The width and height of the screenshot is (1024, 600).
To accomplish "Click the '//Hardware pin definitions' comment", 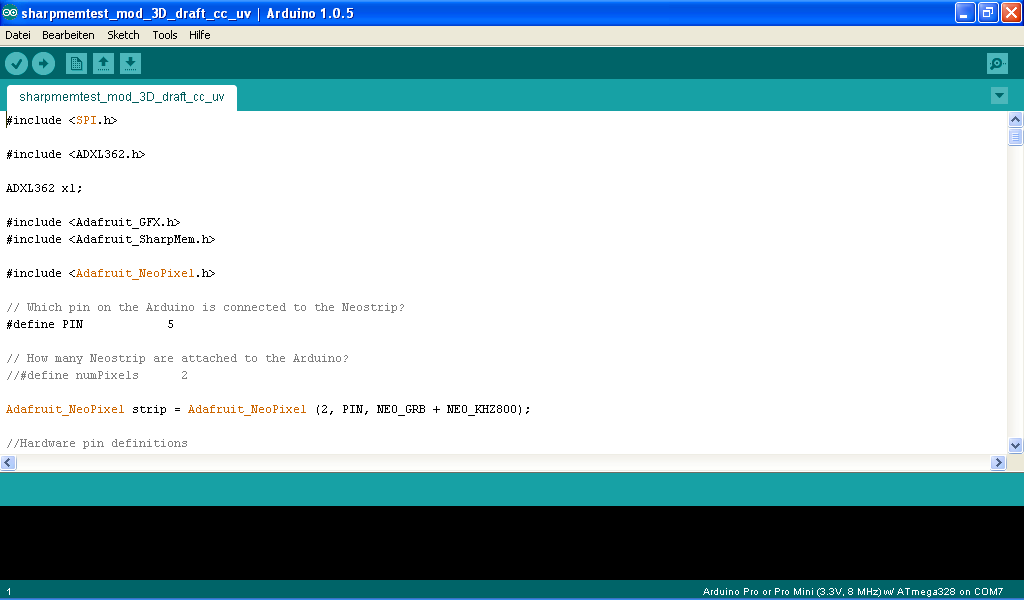I will [97, 443].
